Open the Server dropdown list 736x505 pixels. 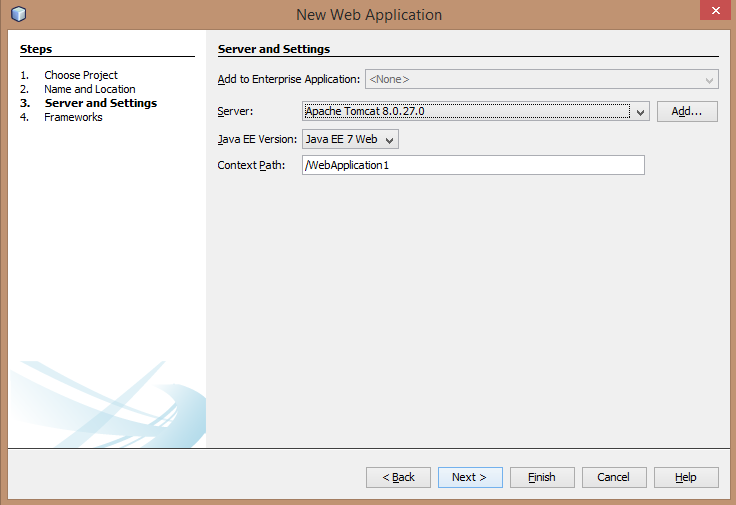pos(640,112)
